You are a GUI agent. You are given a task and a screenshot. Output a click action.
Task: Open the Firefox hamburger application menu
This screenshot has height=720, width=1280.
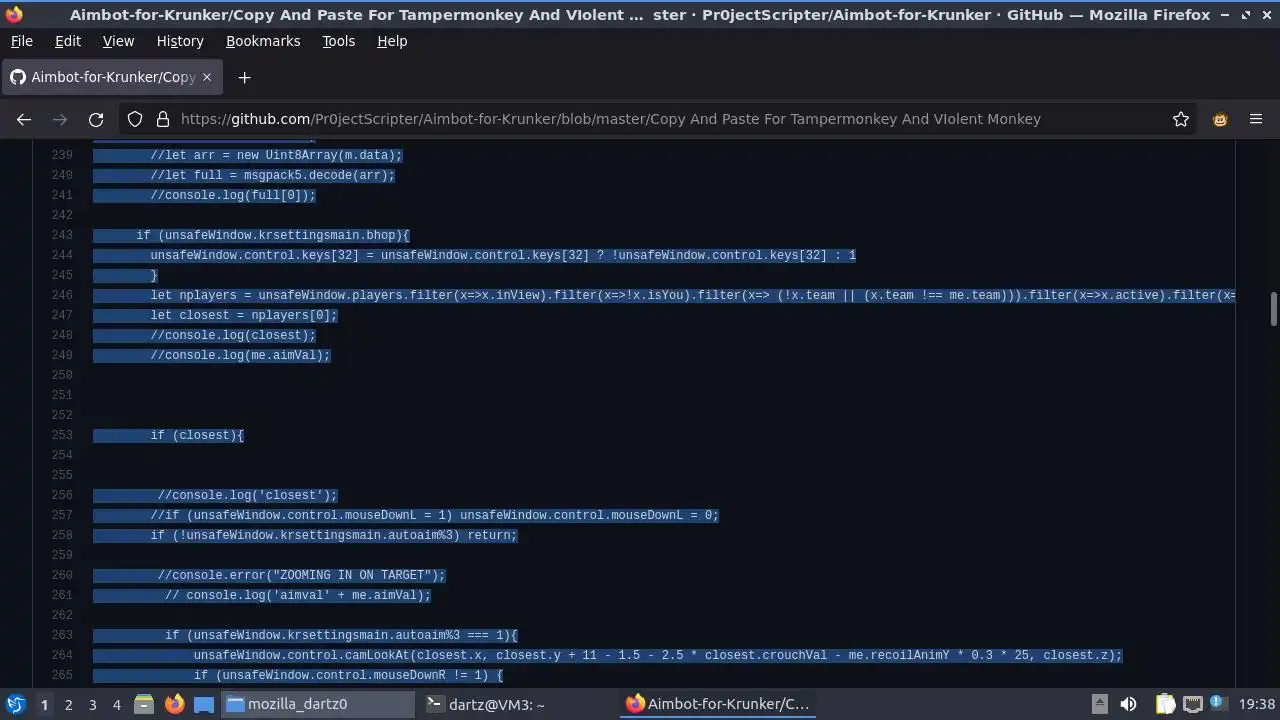[x=1256, y=119]
